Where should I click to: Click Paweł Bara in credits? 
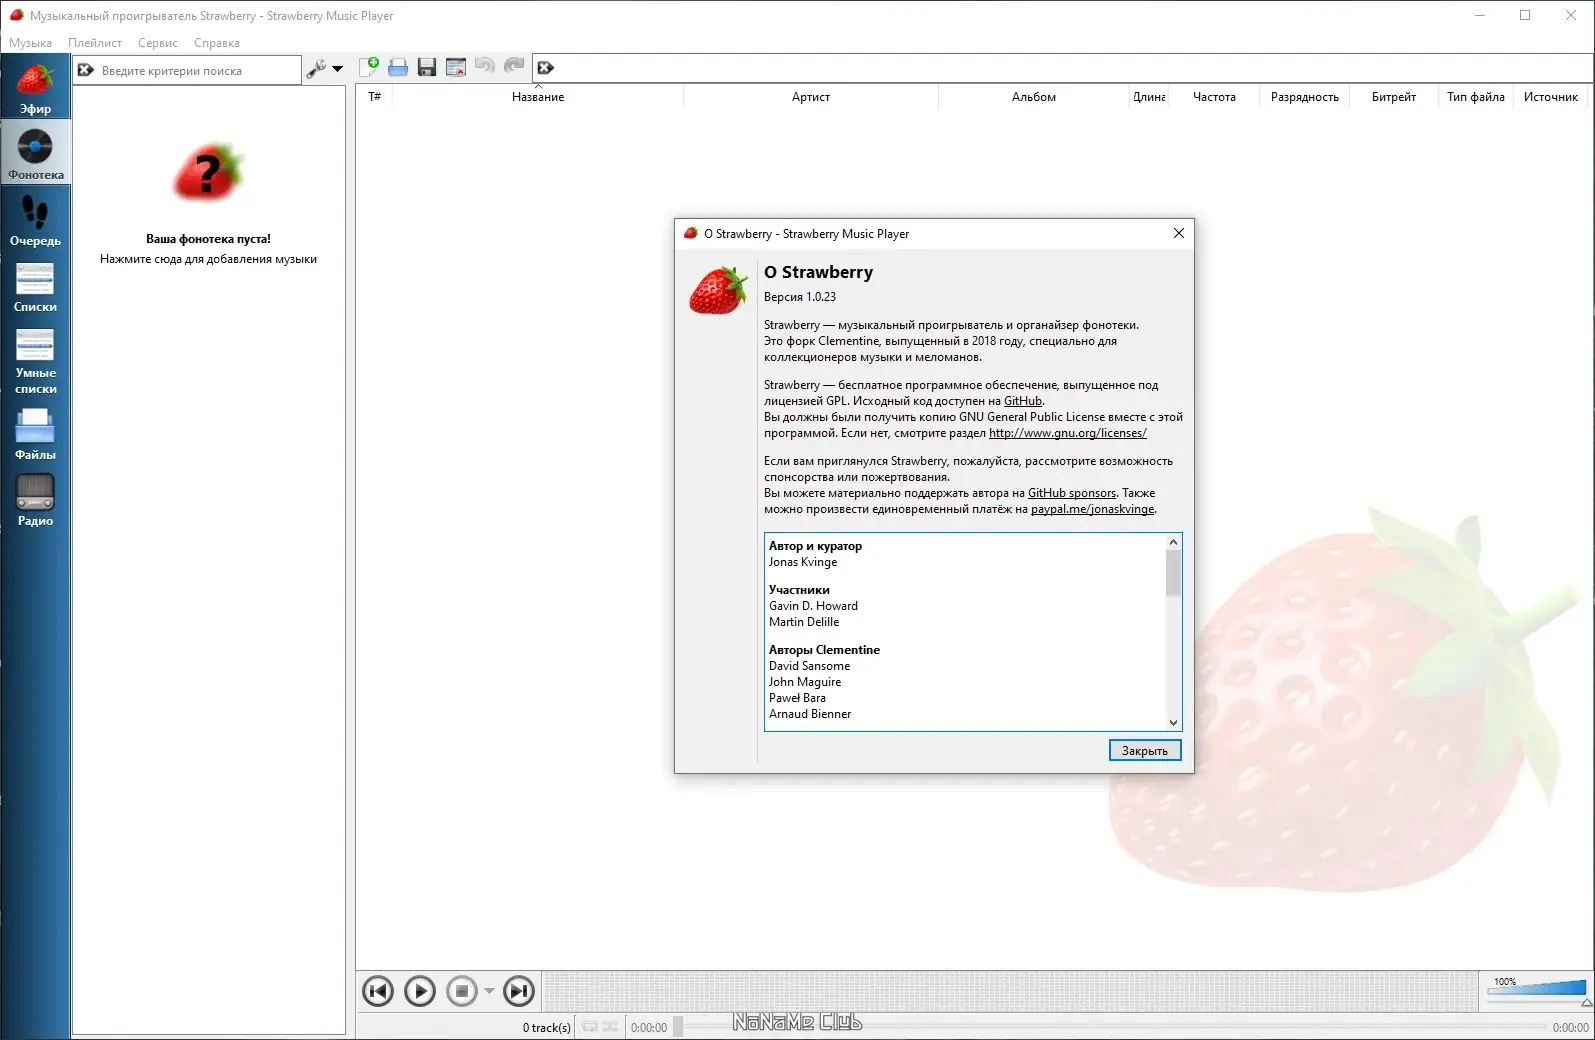(797, 698)
